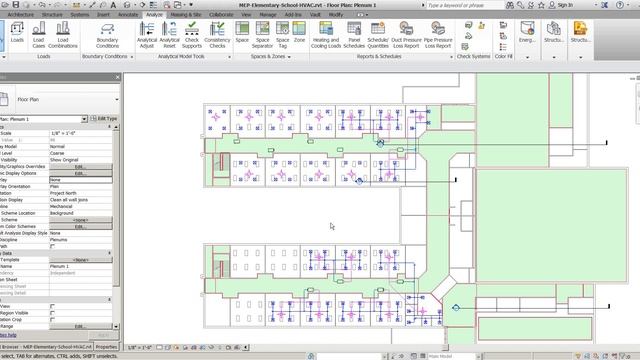
Task: Open Heating and Cooling Loads
Action: 326,35
